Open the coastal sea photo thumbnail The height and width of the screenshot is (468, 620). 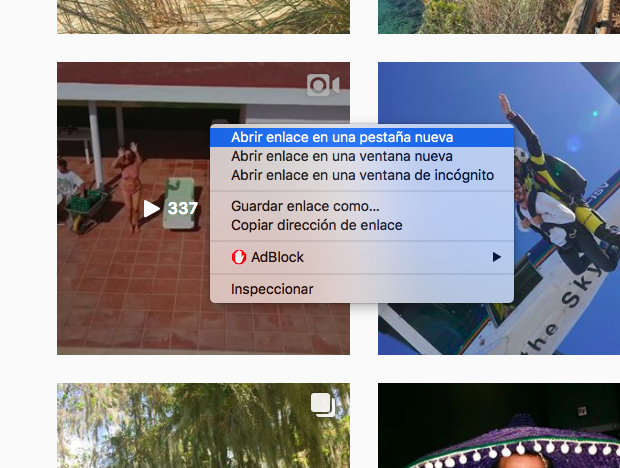tap(499, 17)
